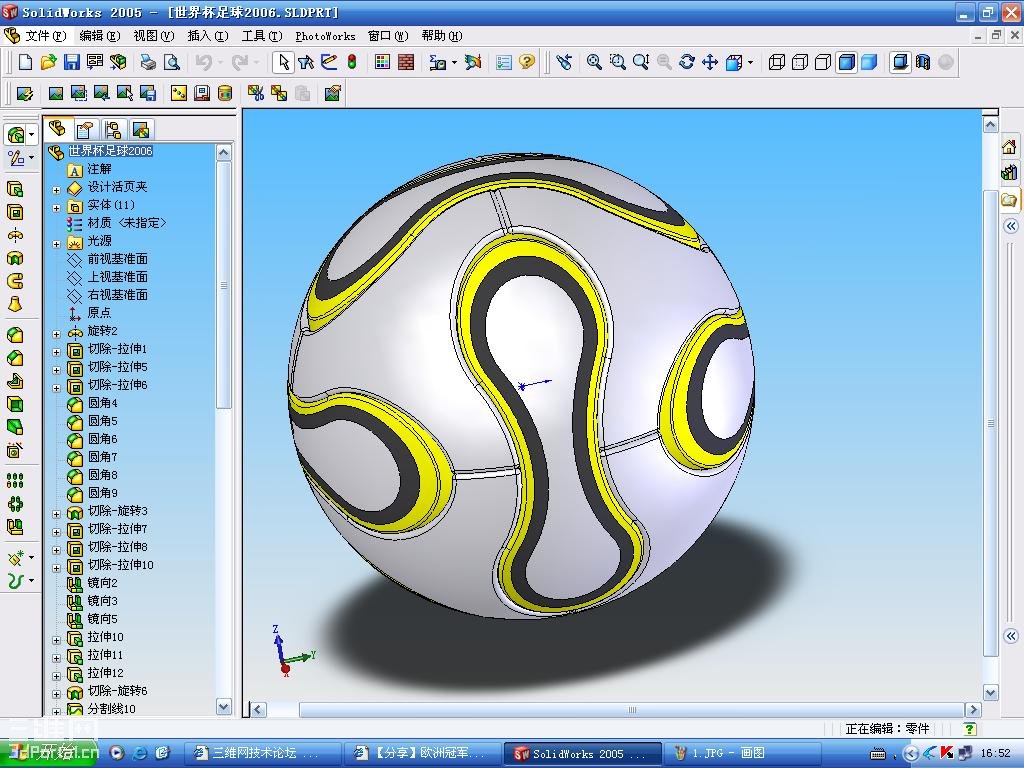Open the 插入(I) menu
Image resolution: width=1024 pixels, height=768 pixels.
pos(207,36)
